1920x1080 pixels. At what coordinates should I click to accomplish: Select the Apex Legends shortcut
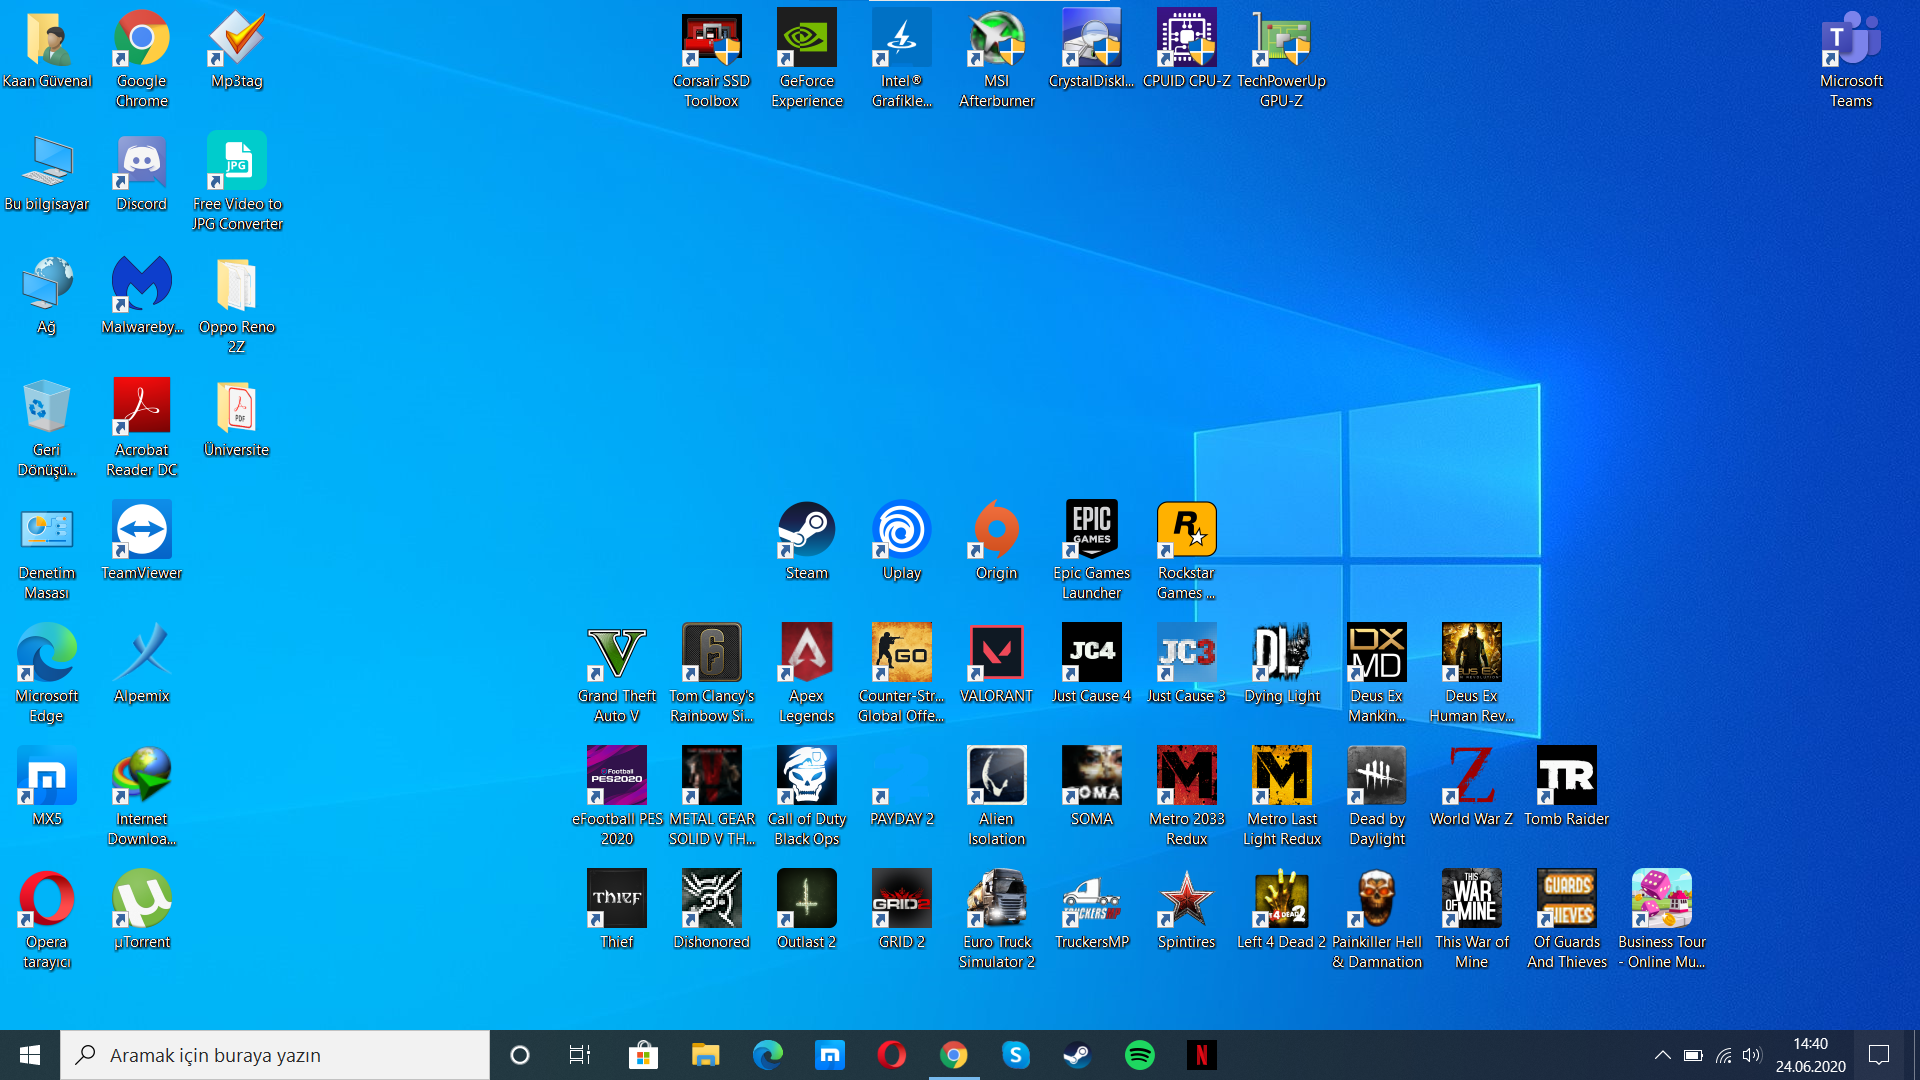click(806, 674)
